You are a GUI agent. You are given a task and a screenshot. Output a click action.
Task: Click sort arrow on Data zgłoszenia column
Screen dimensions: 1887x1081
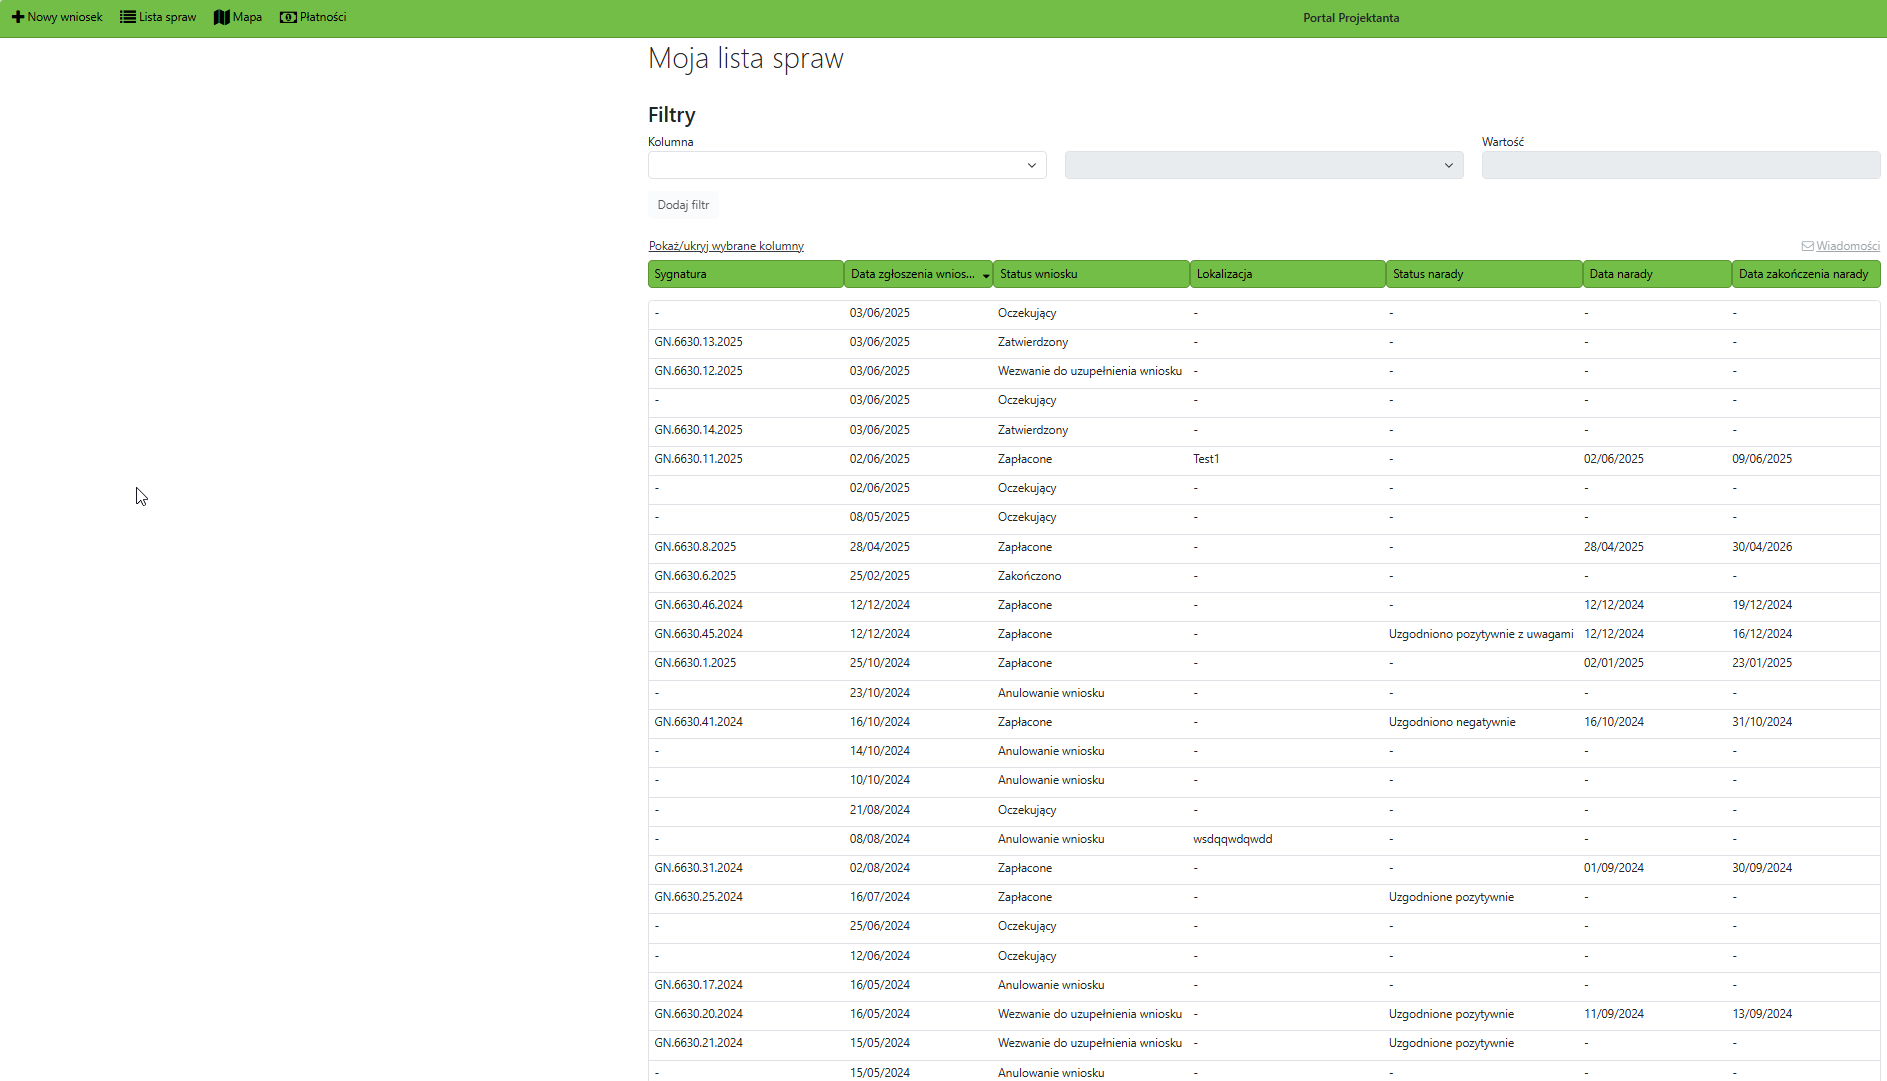coord(985,275)
